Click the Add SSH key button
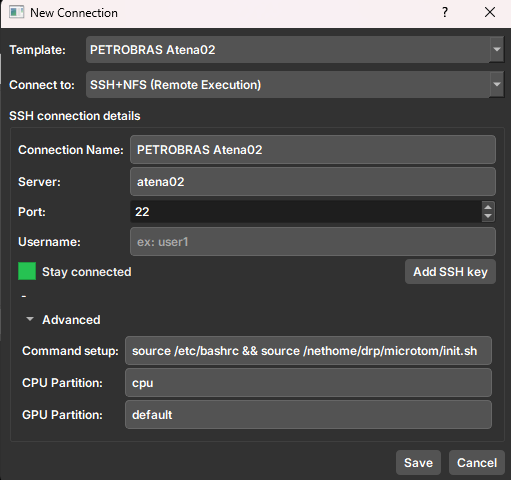The height and width of the screenshot is (480, 511). click(x=450, y=272)
